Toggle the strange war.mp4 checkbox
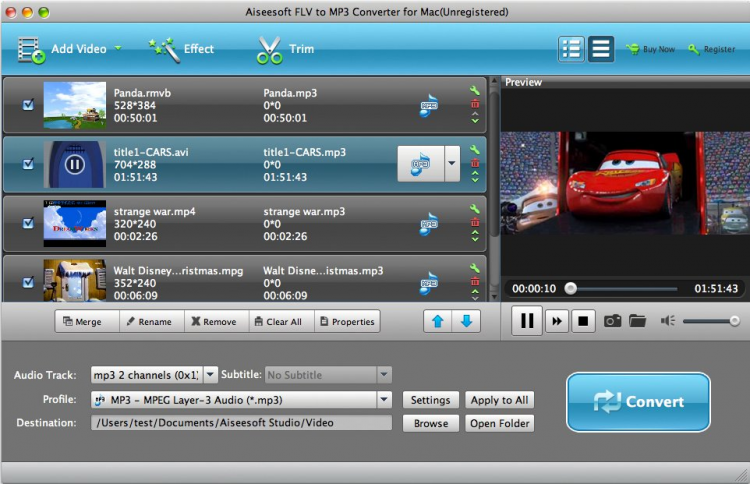 tap(29, 222)
